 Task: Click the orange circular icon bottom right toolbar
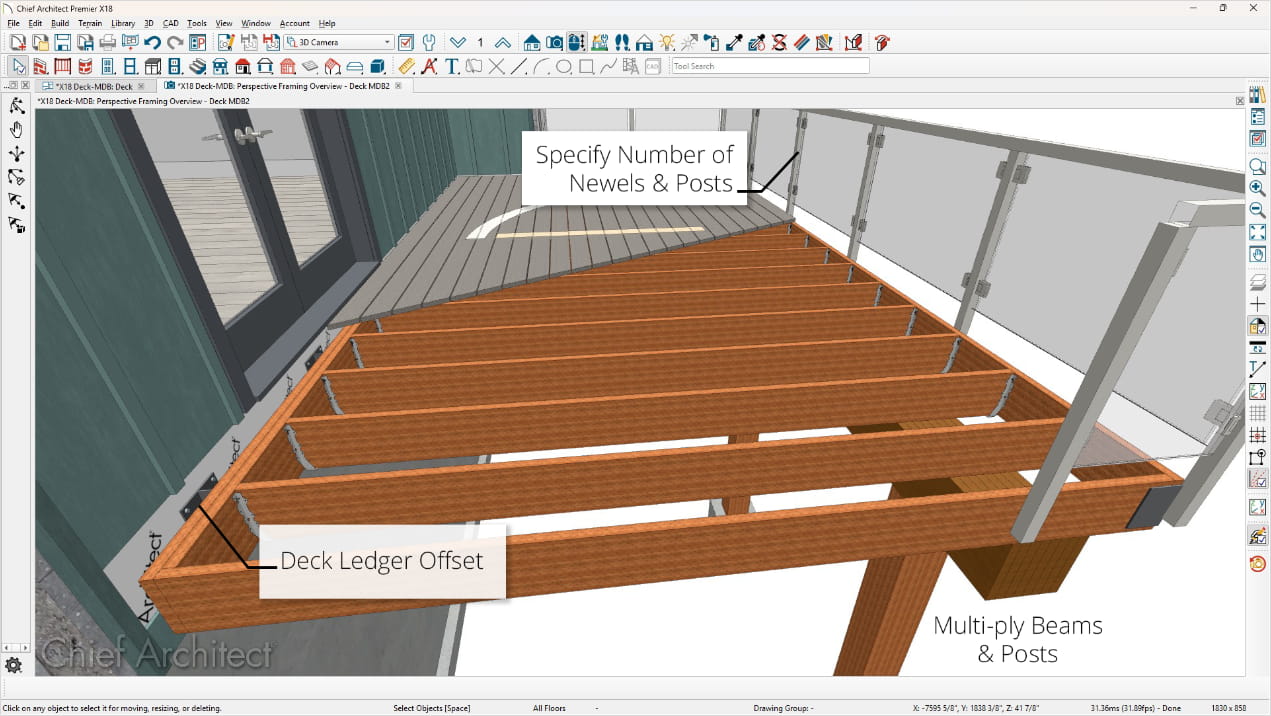click(1258, 564)
